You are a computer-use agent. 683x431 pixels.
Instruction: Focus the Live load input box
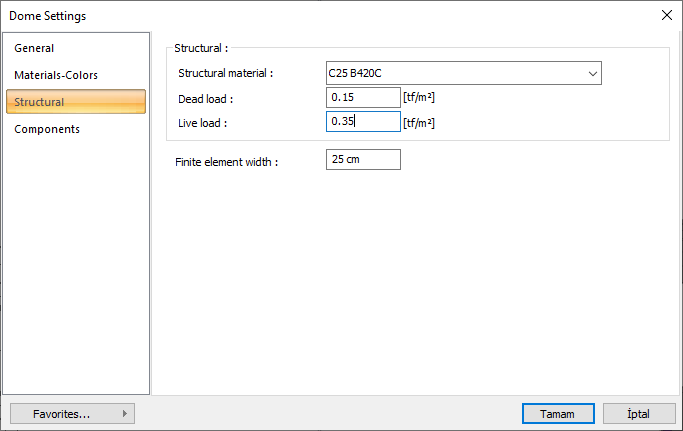click(363, 122)
